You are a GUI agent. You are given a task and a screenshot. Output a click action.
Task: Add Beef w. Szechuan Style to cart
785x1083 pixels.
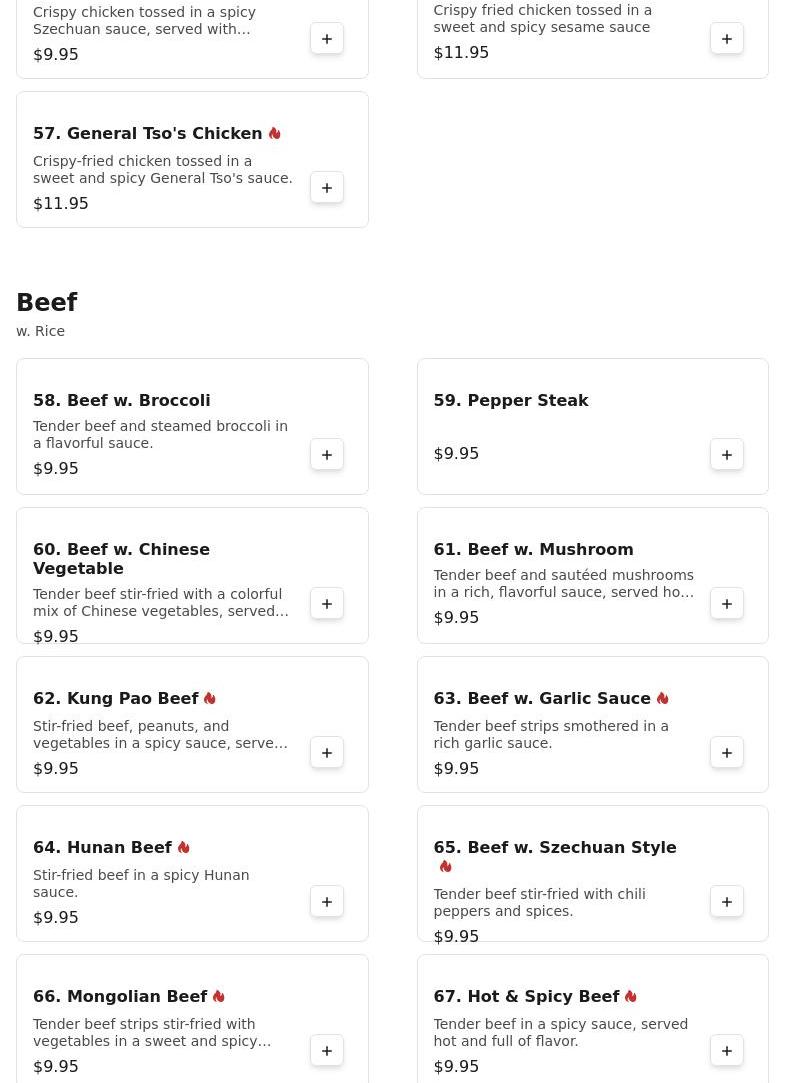[x=727, y=902]
